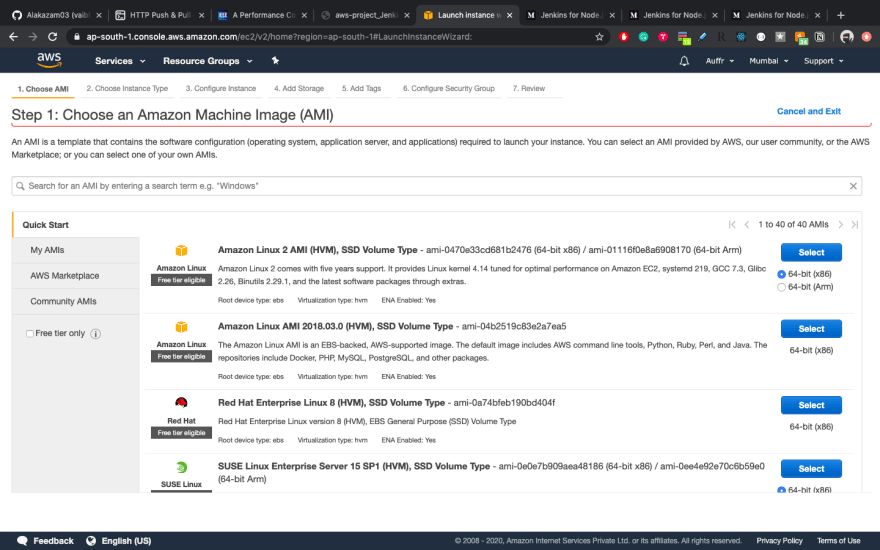Image resolution: width=880 pixels, height=550 pixels.
Task: Jump to last page of AMI list
Action: (x=855, y=224)
